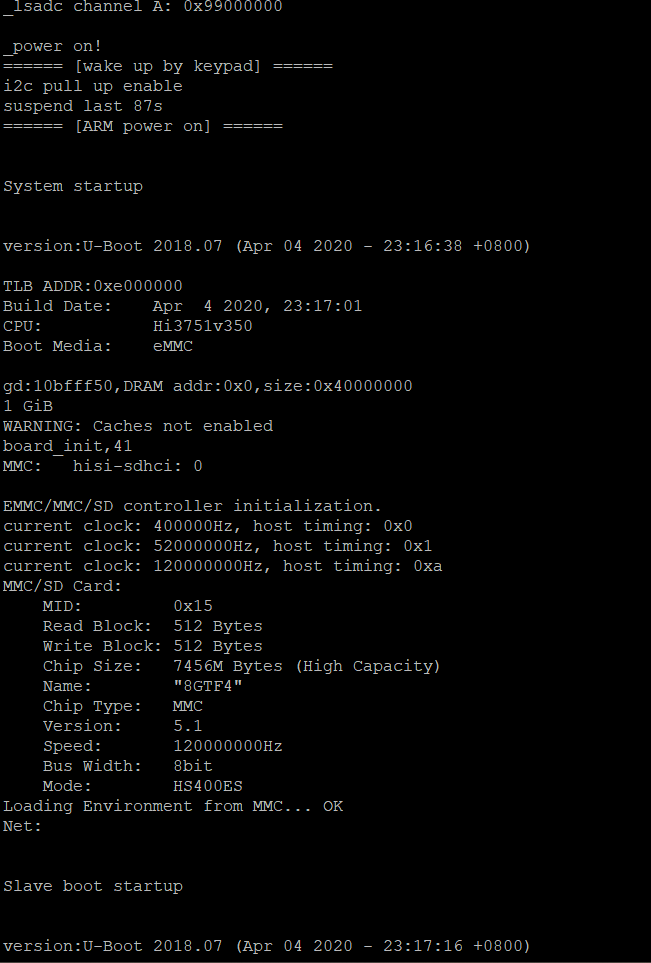Viewport: 651px width, 963px height.
Task: Click the "_power on!" text
Action: pyautogui.click(x=53, y=46)
